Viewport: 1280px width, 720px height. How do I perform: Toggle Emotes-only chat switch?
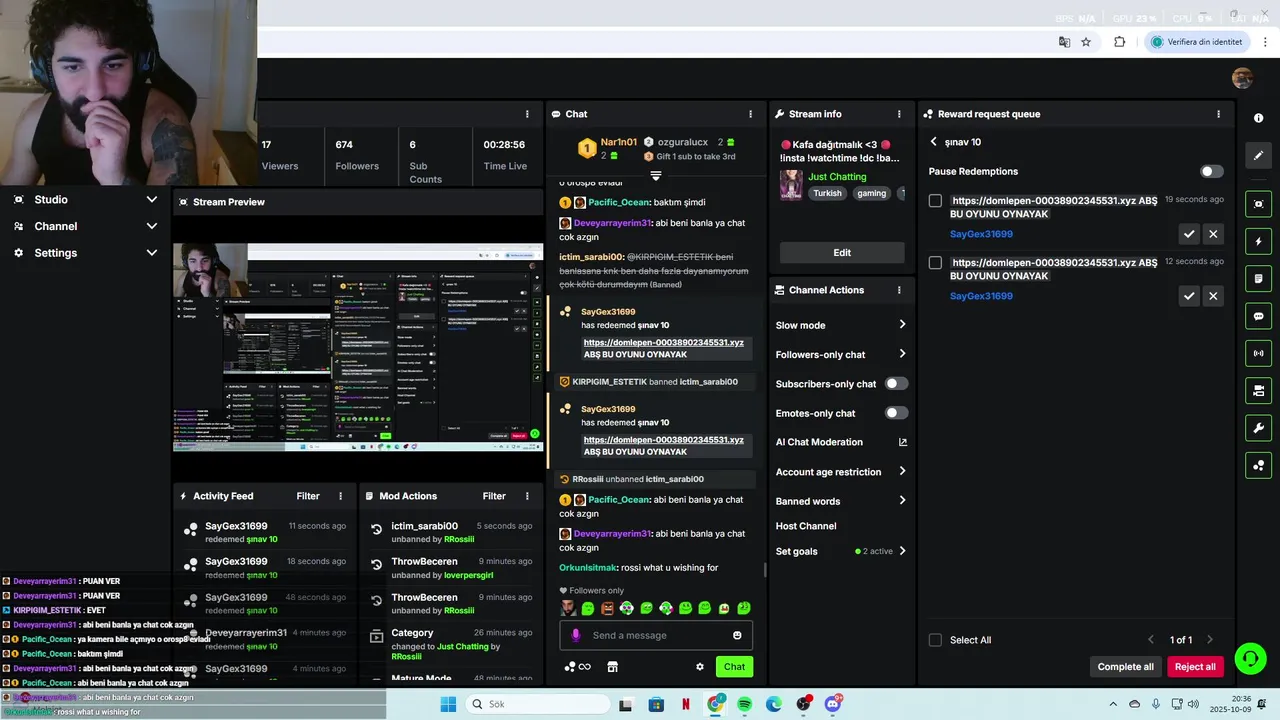click(x=896, y=413)
